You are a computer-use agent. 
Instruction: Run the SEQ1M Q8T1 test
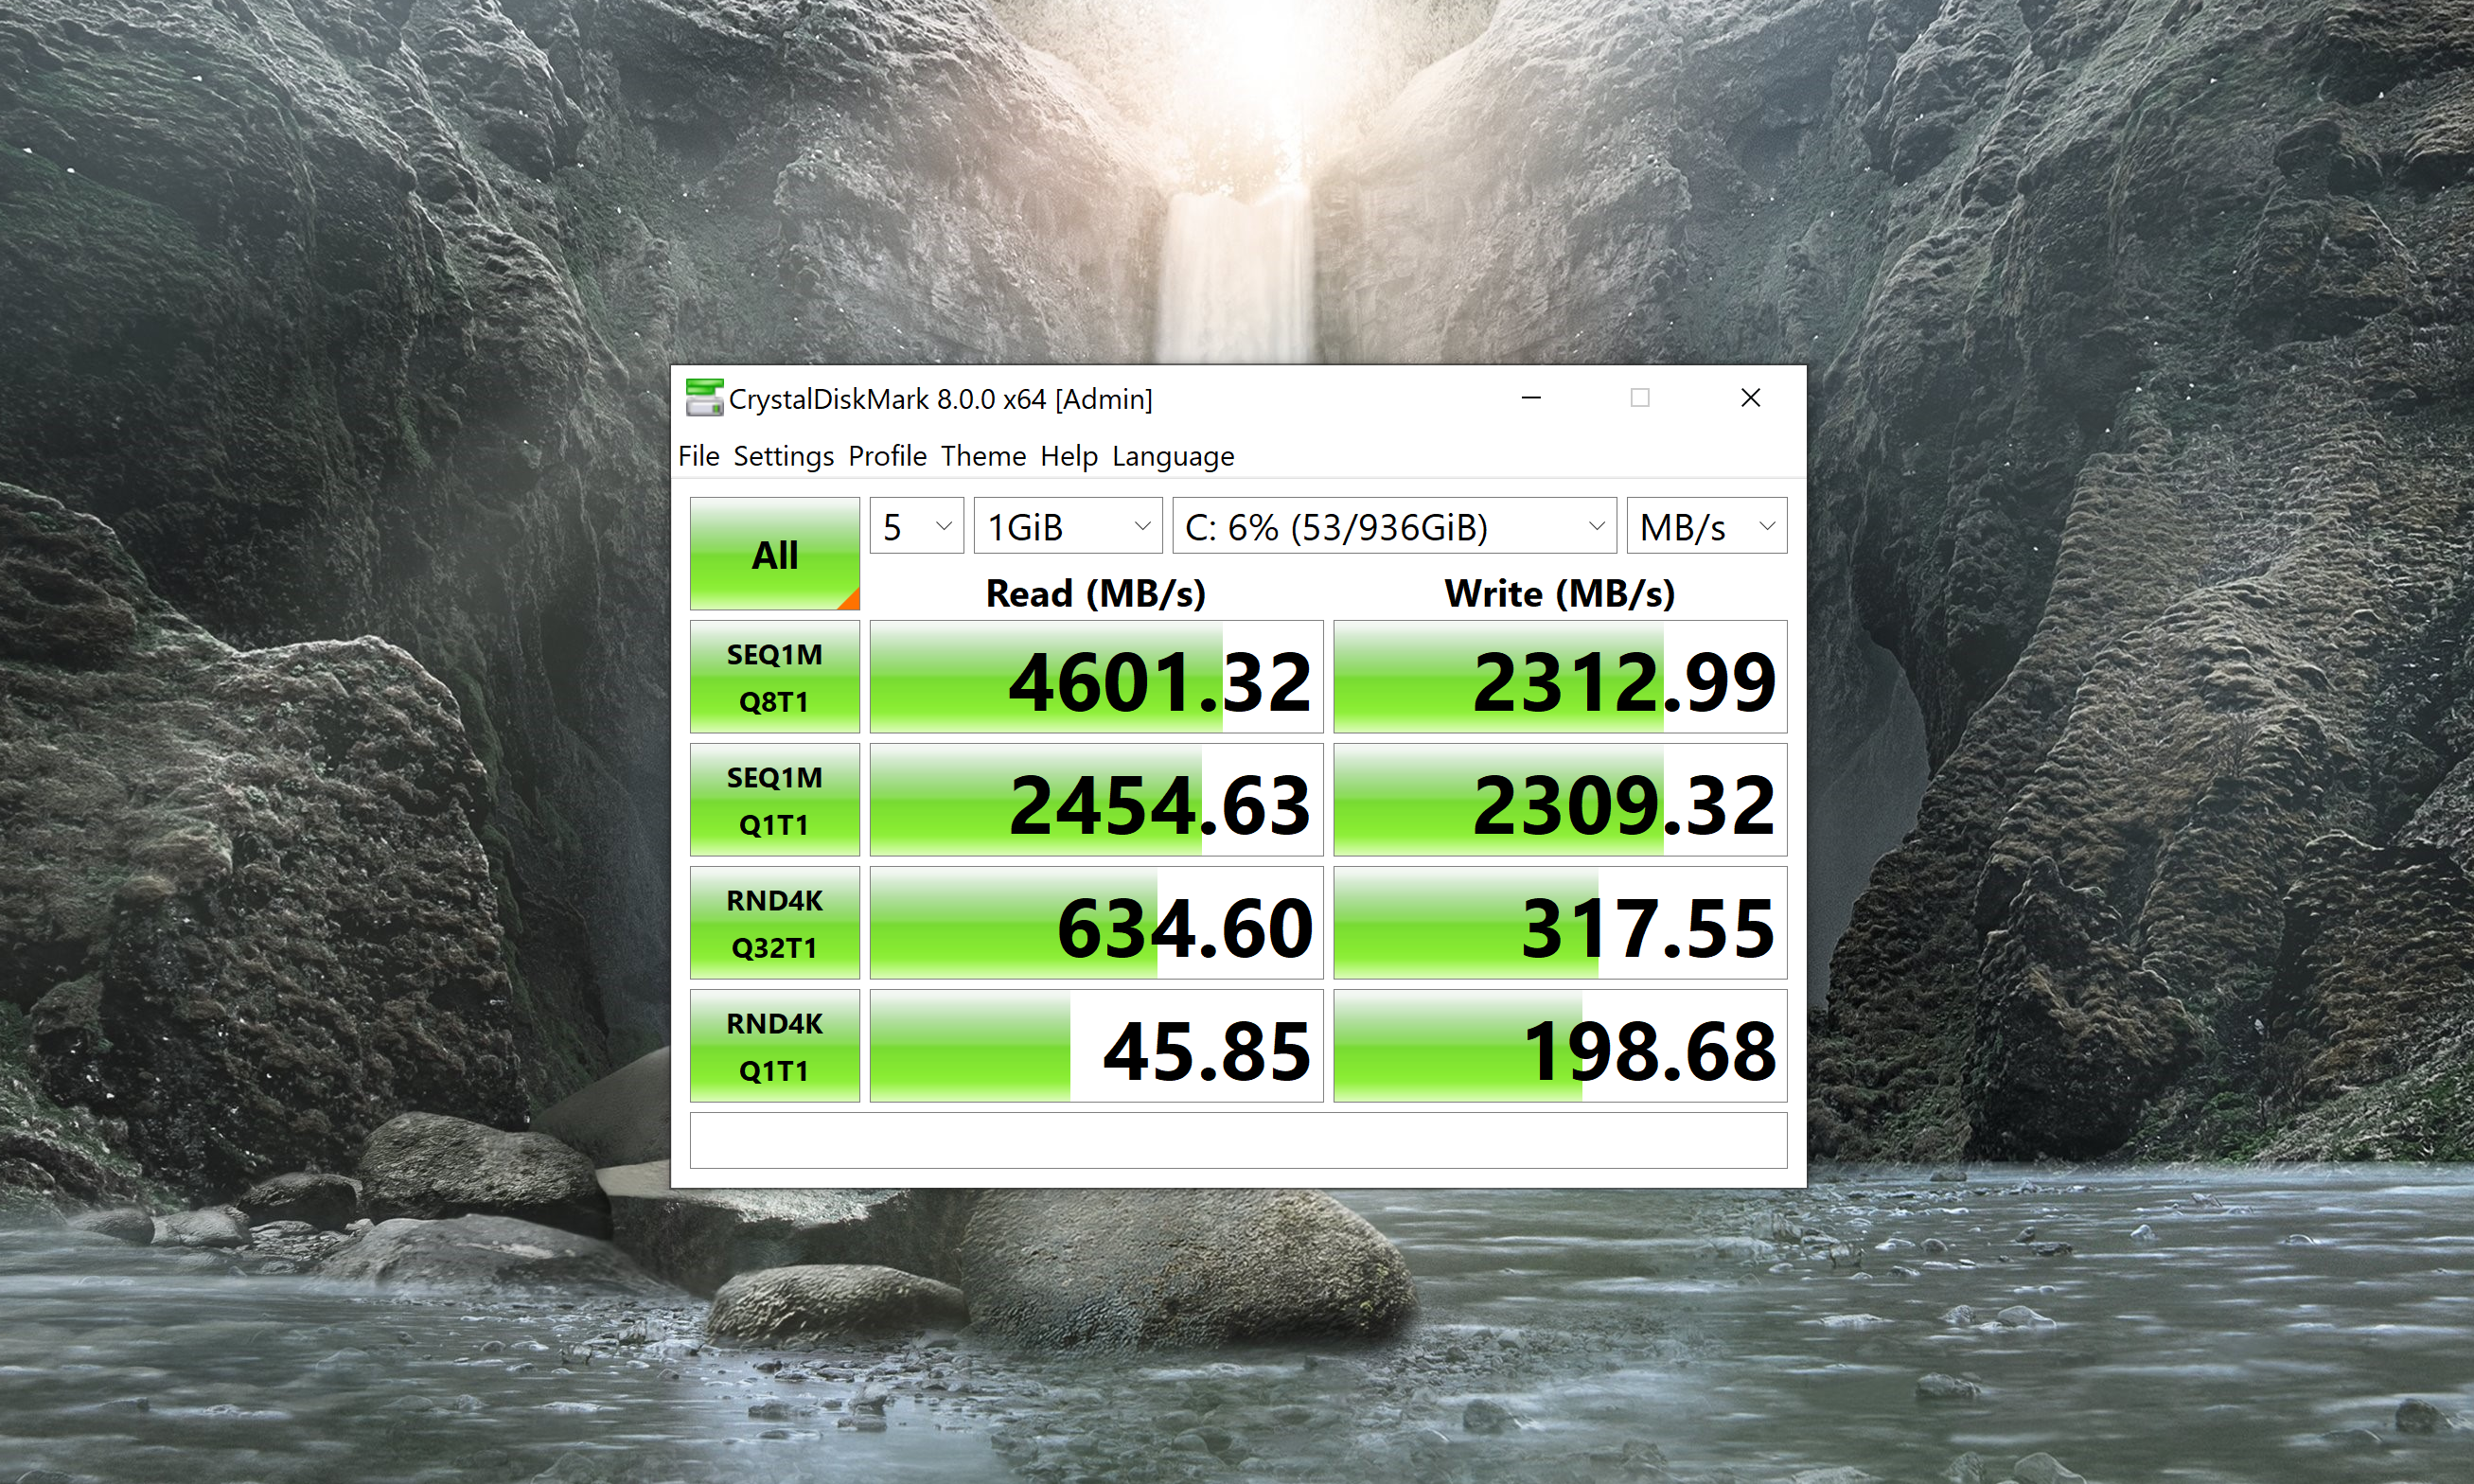775,677
